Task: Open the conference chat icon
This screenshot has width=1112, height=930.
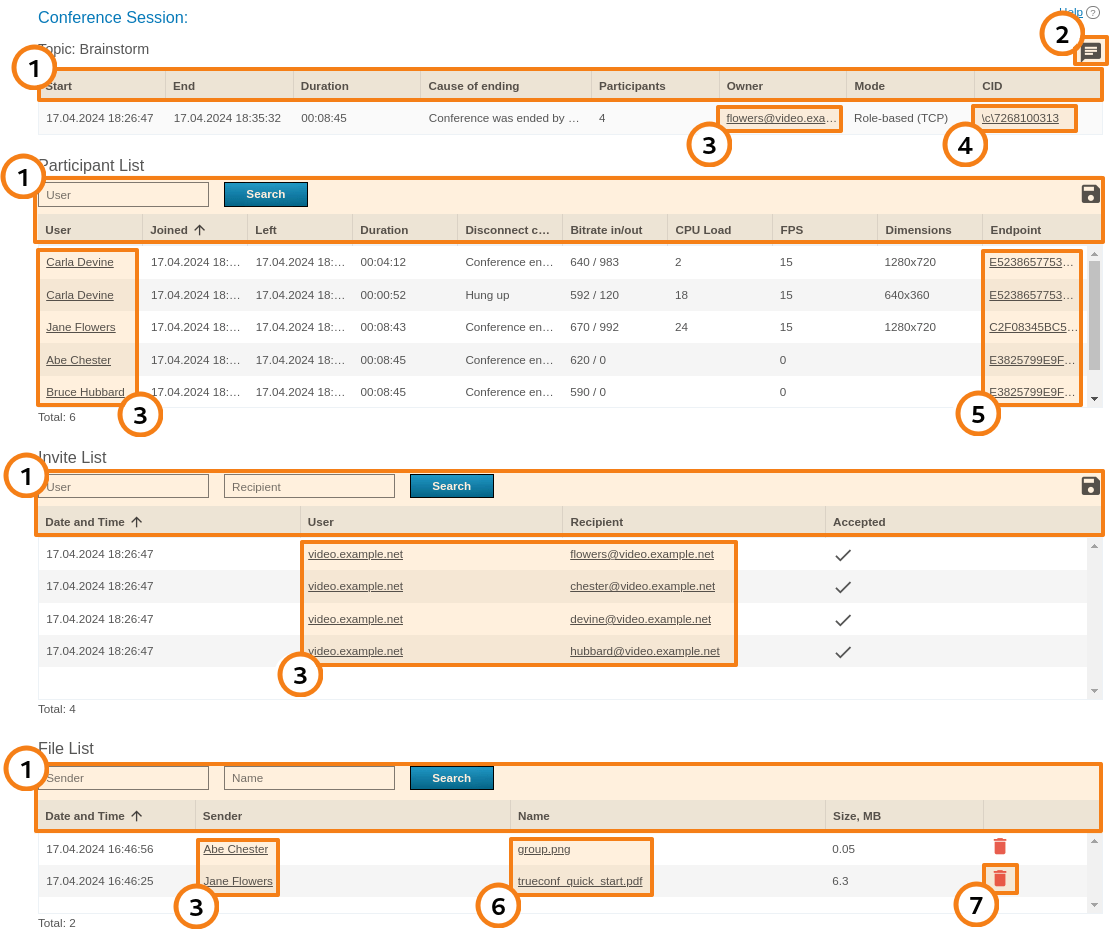Action: click(x=1091, y=51)
